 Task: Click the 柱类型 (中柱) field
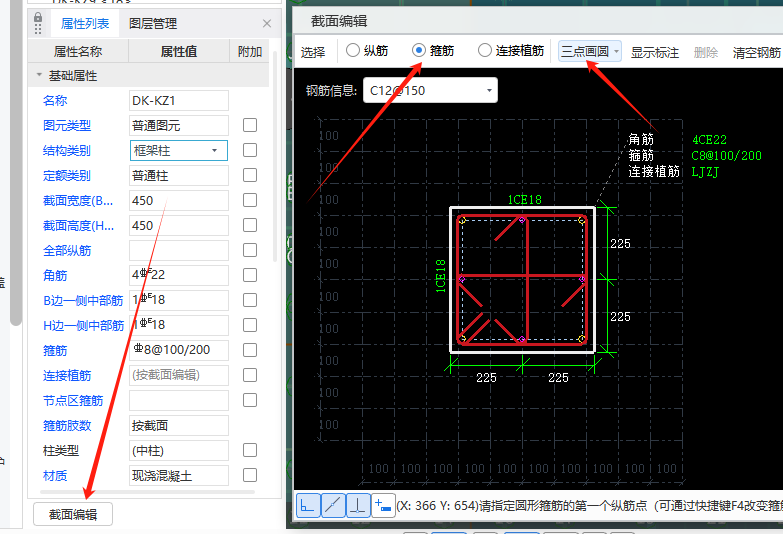[179, 451]
